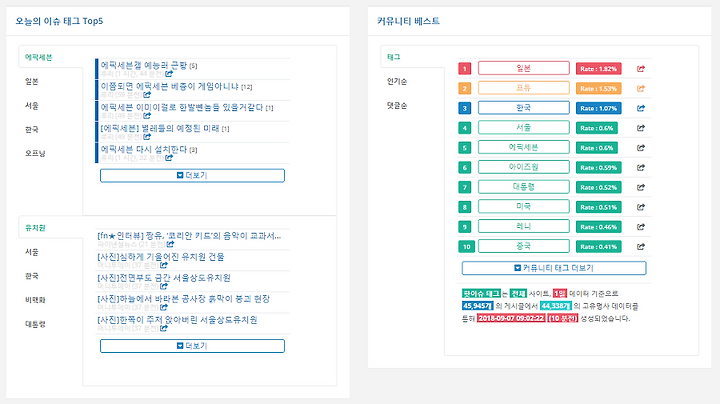Click the '44,338개' count label
This screenshot has width=720, height=404.
(x=556, y=306)
